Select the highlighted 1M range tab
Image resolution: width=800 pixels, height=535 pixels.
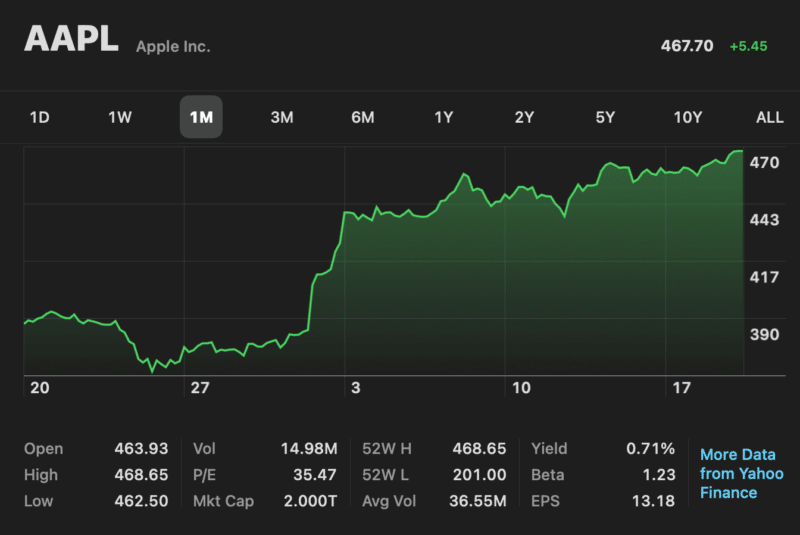pyautogui.click(x=201, y=117)
